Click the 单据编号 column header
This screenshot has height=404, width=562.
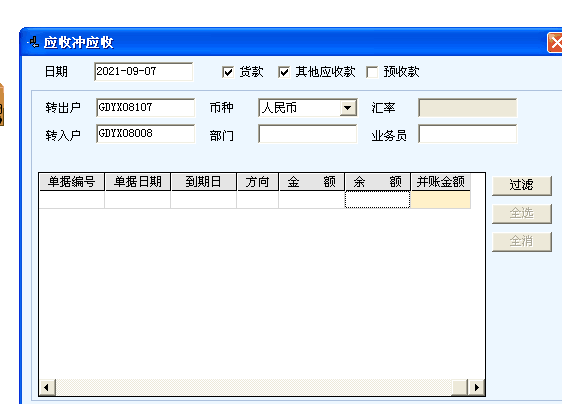coord(72,182)
